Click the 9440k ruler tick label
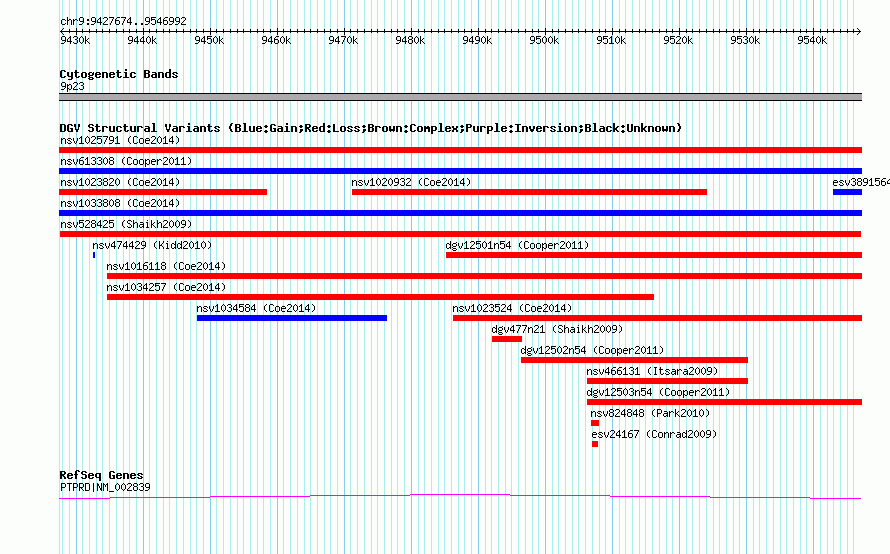 (x=142, y=40)
